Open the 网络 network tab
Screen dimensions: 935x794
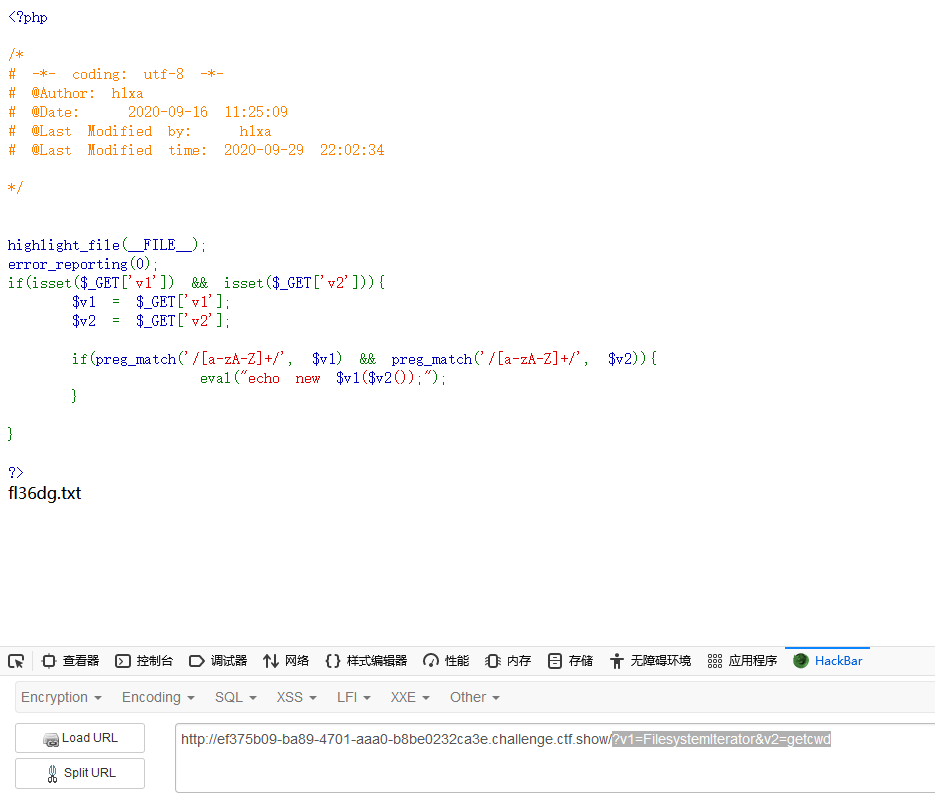pos(286,660)
